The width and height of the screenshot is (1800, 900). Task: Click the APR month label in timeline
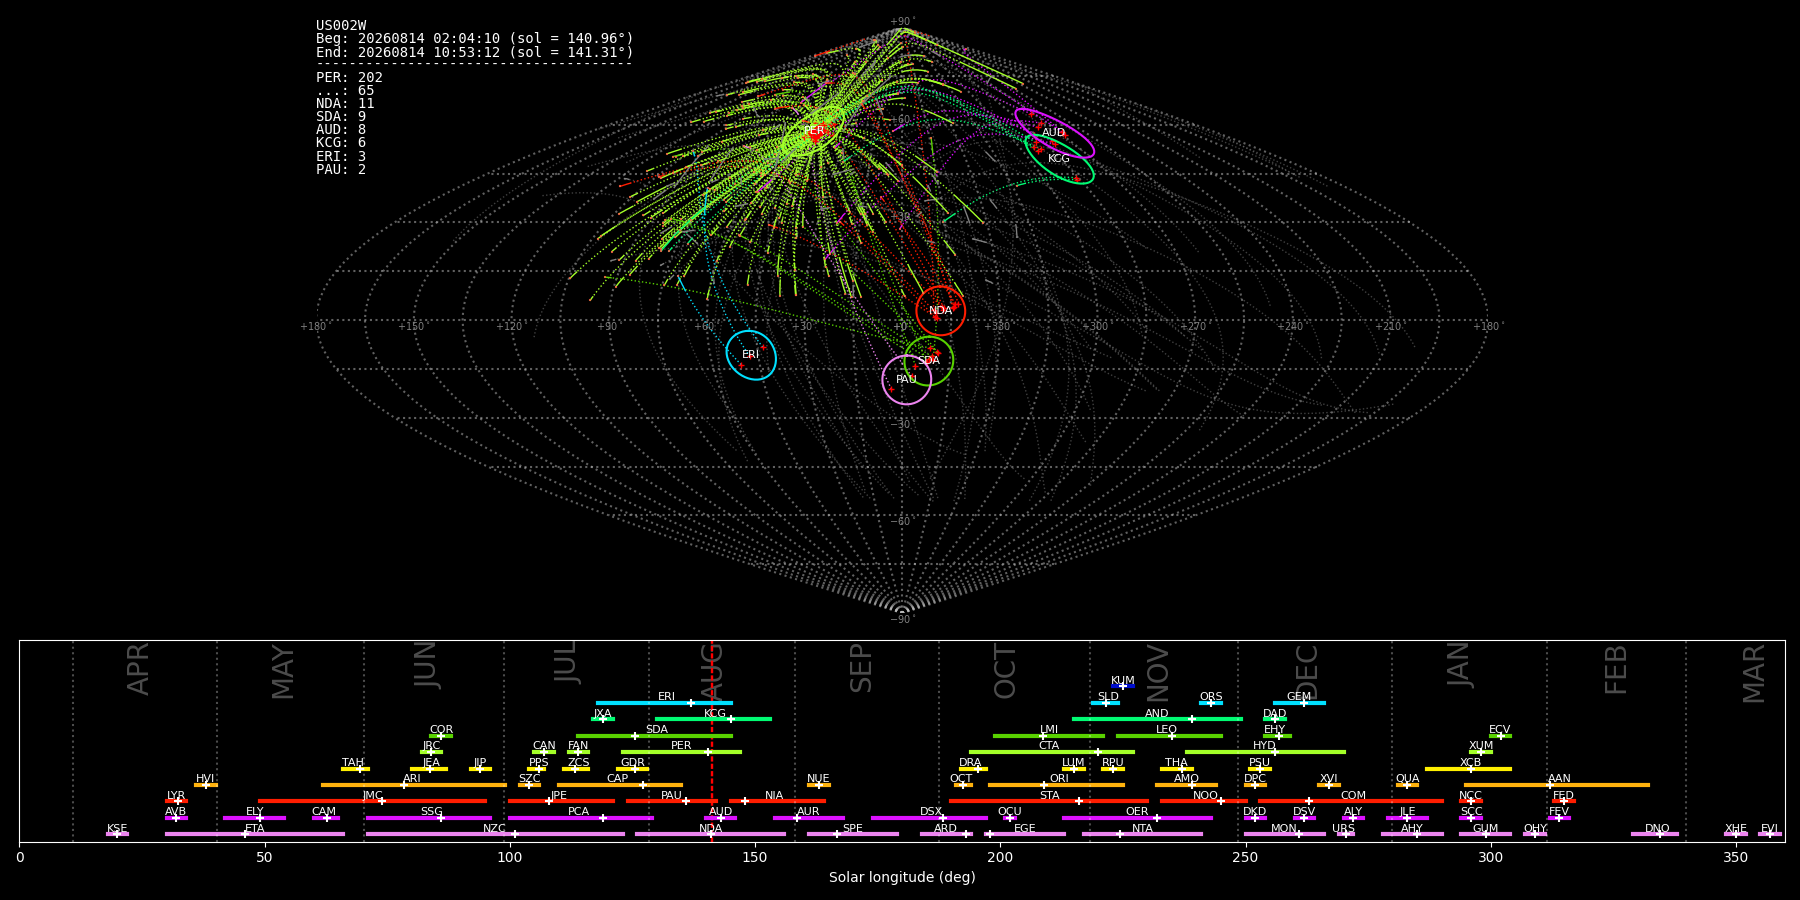click(x=138, y=669)
